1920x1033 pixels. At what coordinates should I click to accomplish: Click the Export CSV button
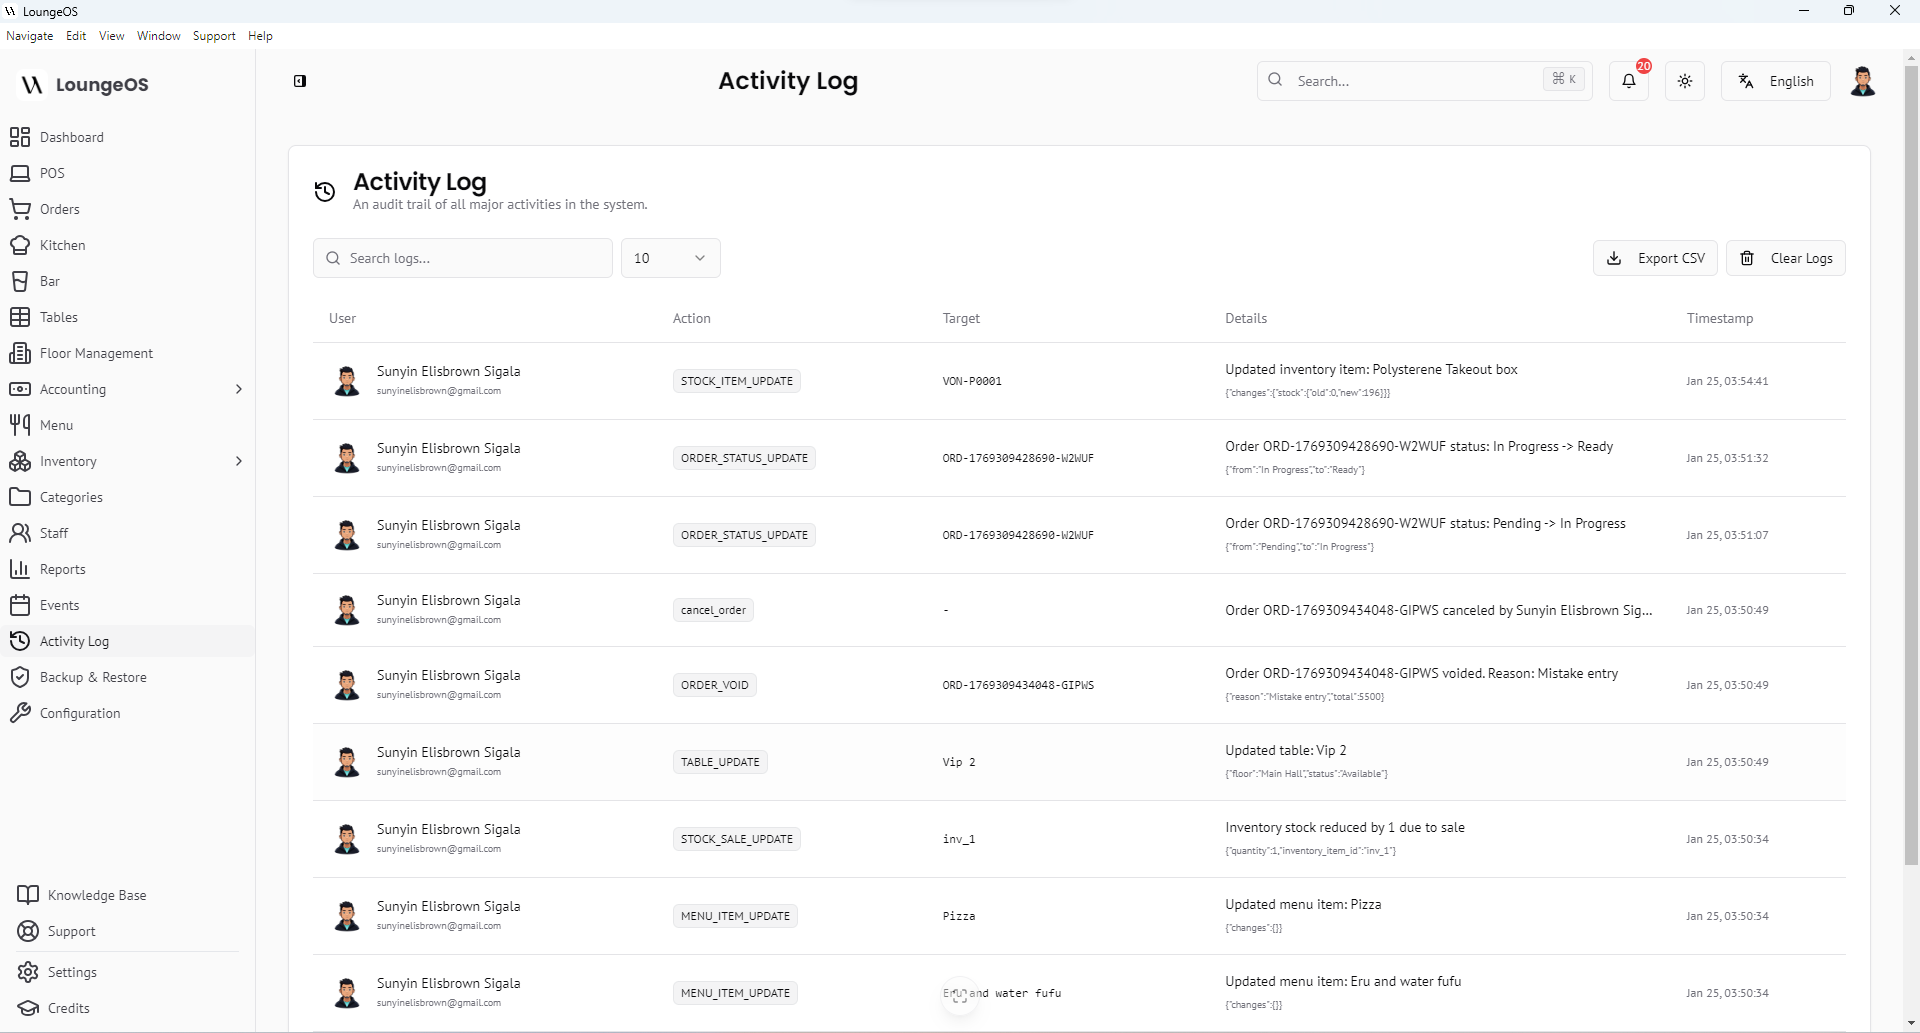click(1655, 258)
